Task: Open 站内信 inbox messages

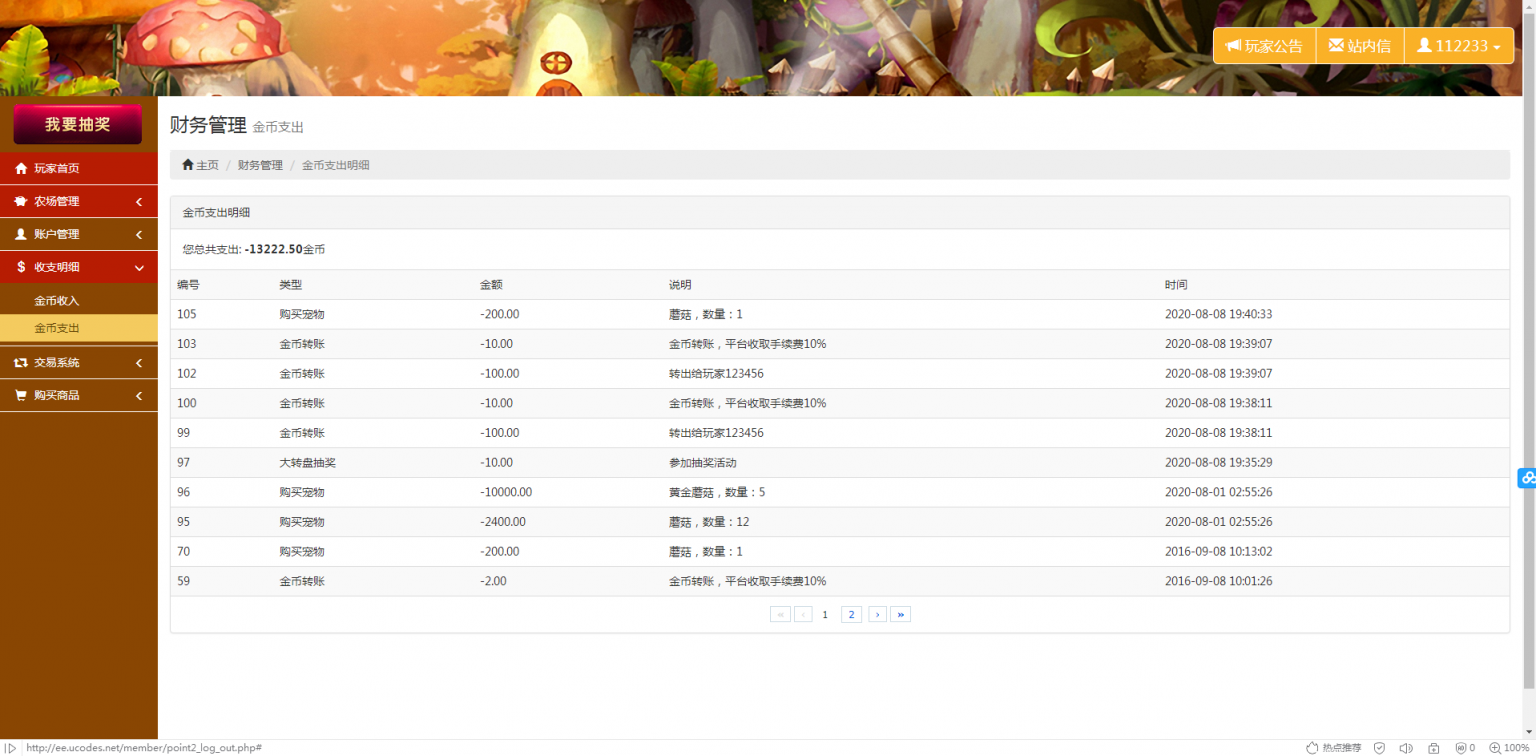Action: point(1359,46)
